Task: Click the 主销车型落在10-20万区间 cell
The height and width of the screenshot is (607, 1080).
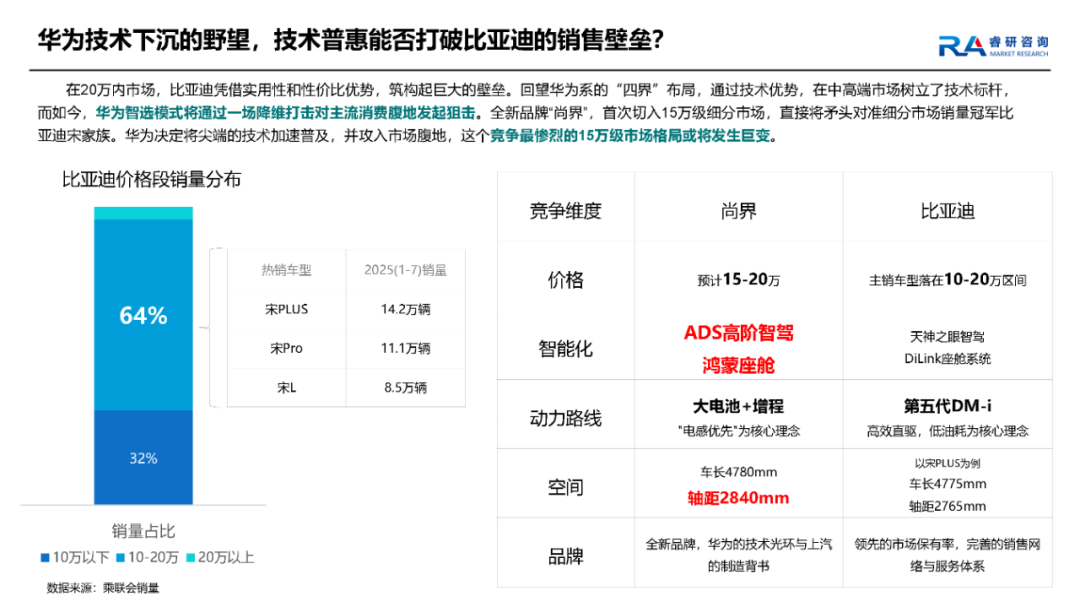Action: tap(948, 280)
